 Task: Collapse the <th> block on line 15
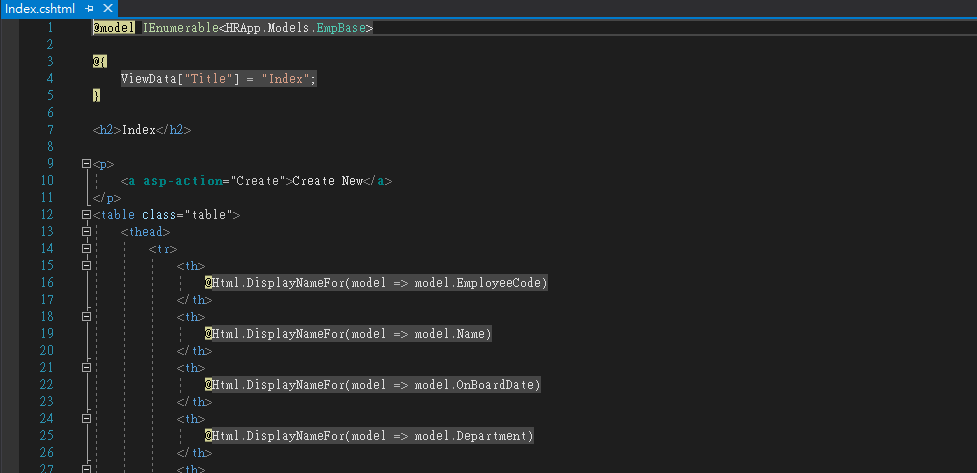point(86,265)
